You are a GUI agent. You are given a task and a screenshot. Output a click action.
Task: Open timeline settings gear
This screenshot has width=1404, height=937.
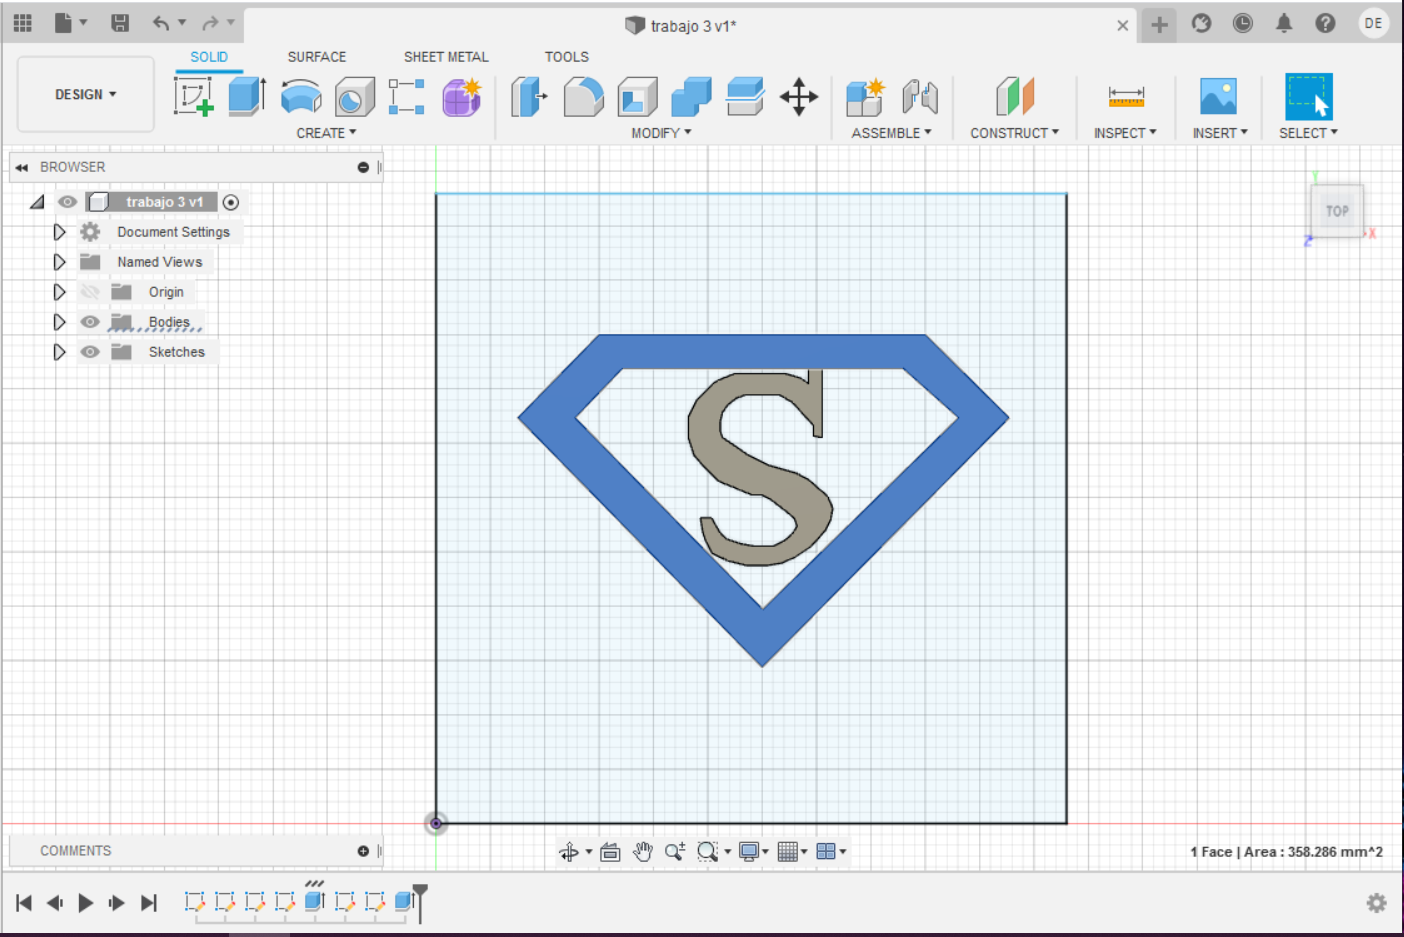click(1377, 903)
